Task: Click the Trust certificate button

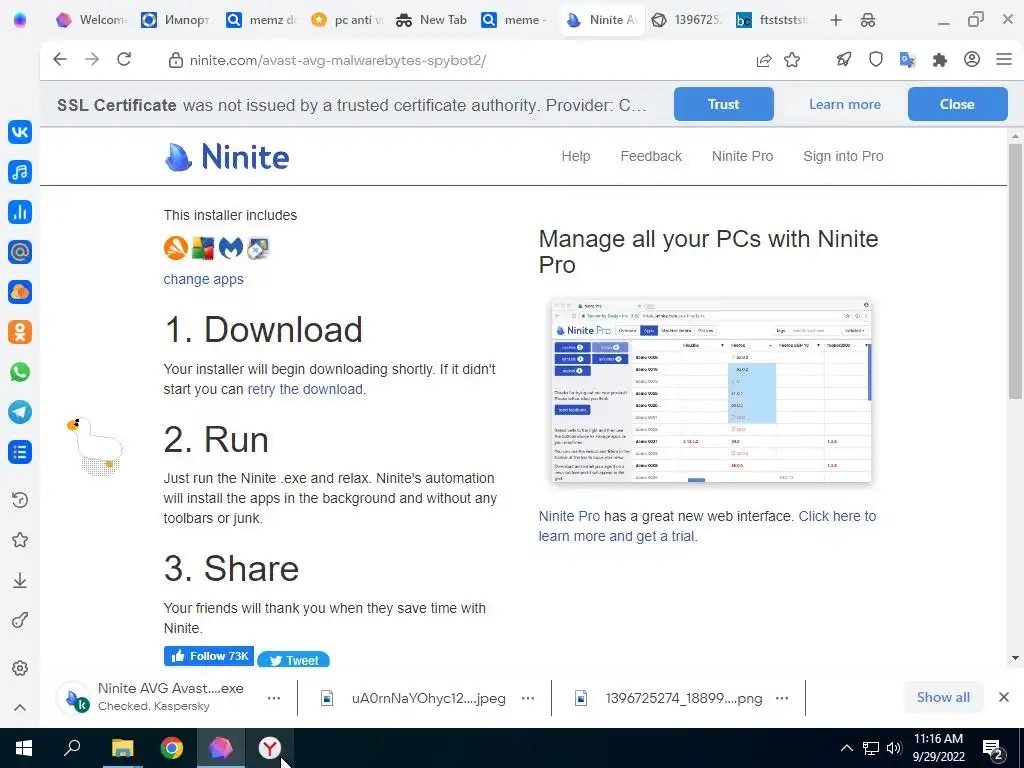Action: [724, 104]
